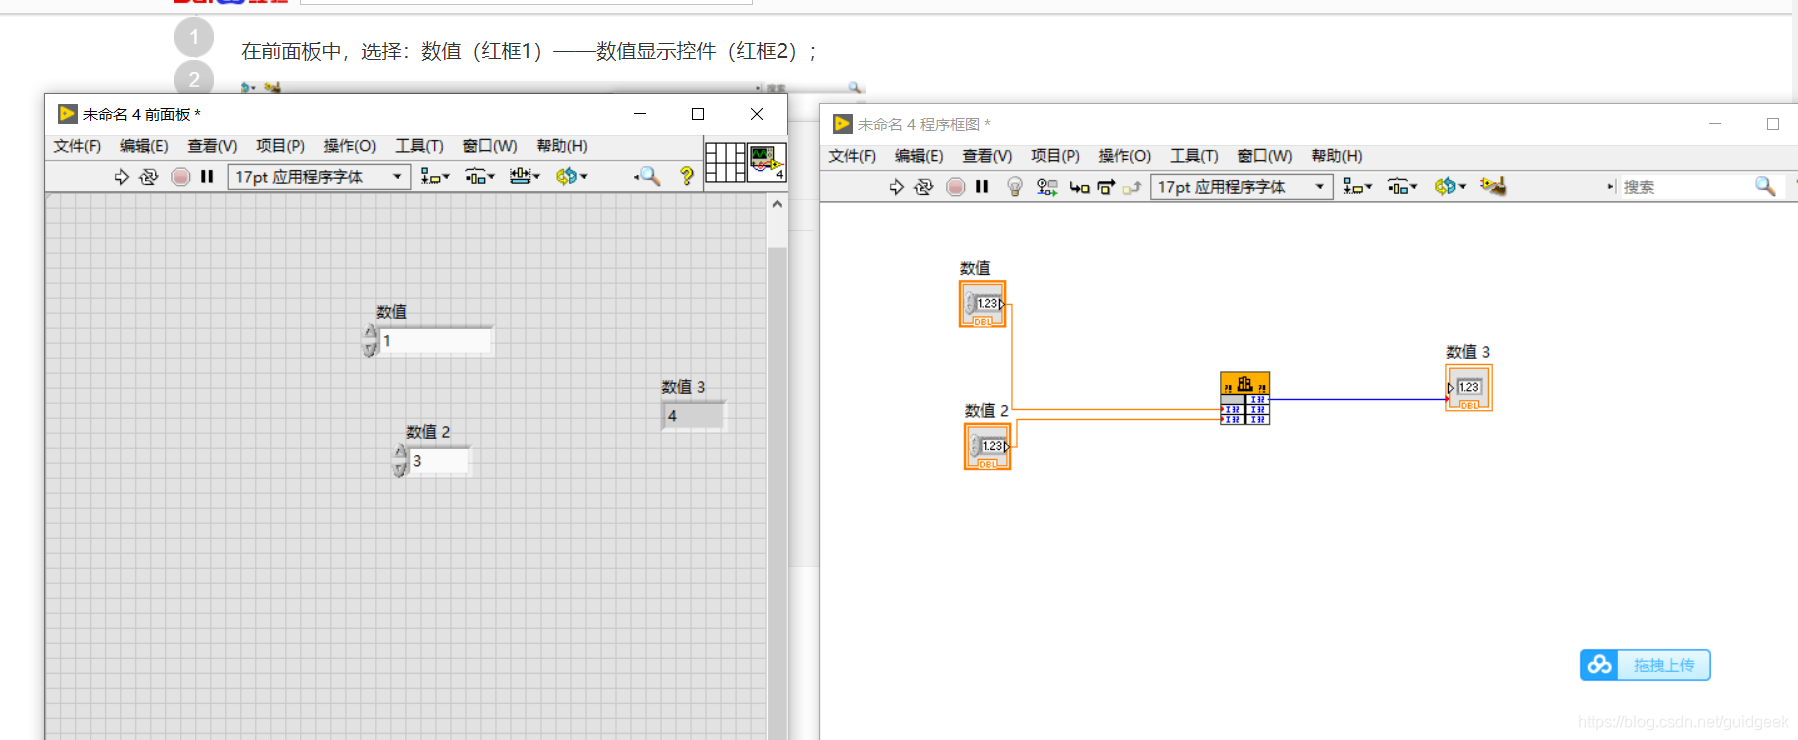
Task: Open 文件(F) menu in front panel
Action: [77, 146]
